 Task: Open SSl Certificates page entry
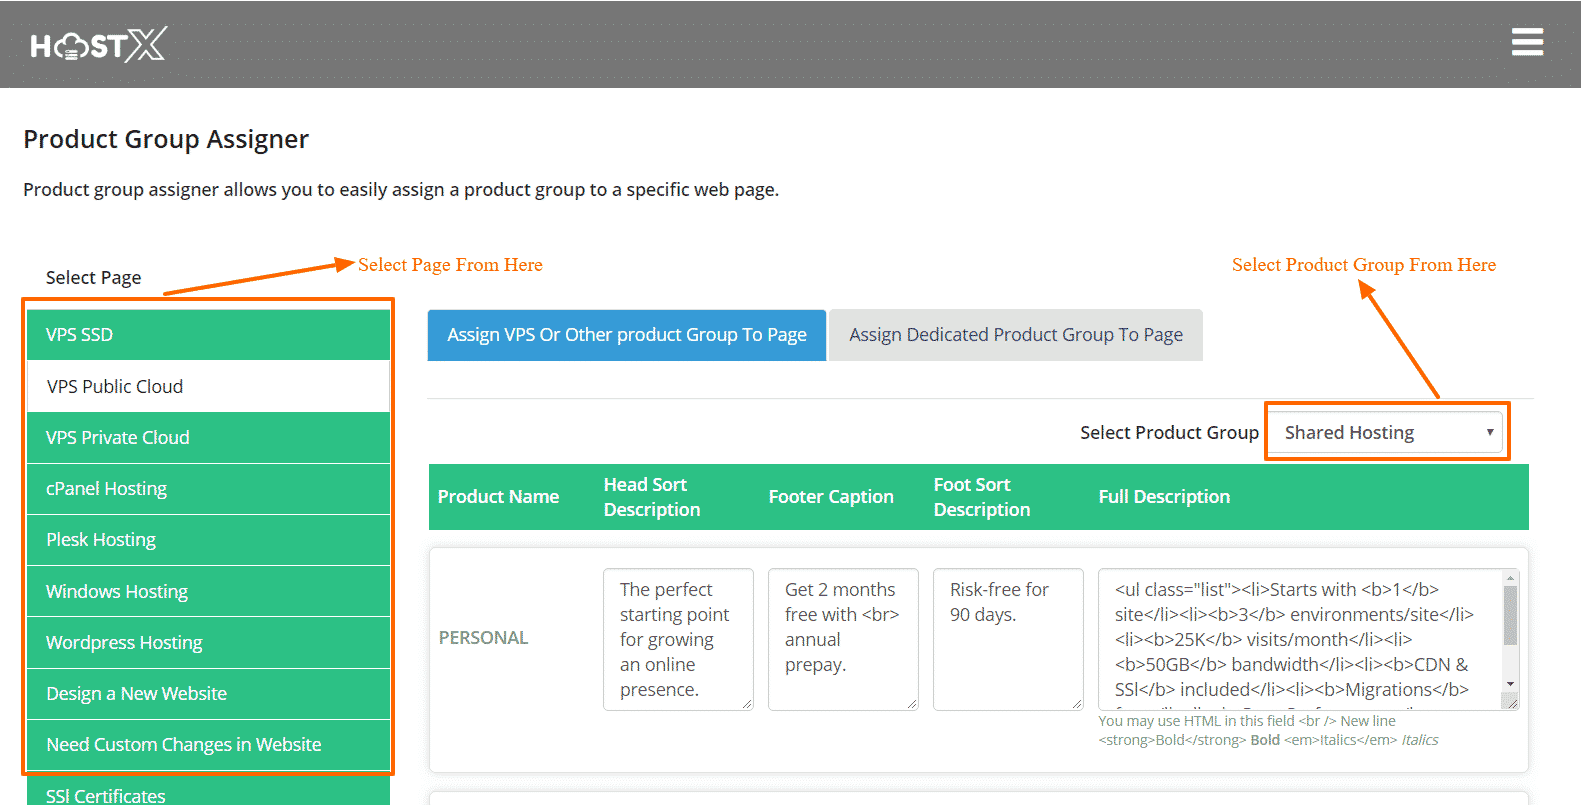[208, 794]
